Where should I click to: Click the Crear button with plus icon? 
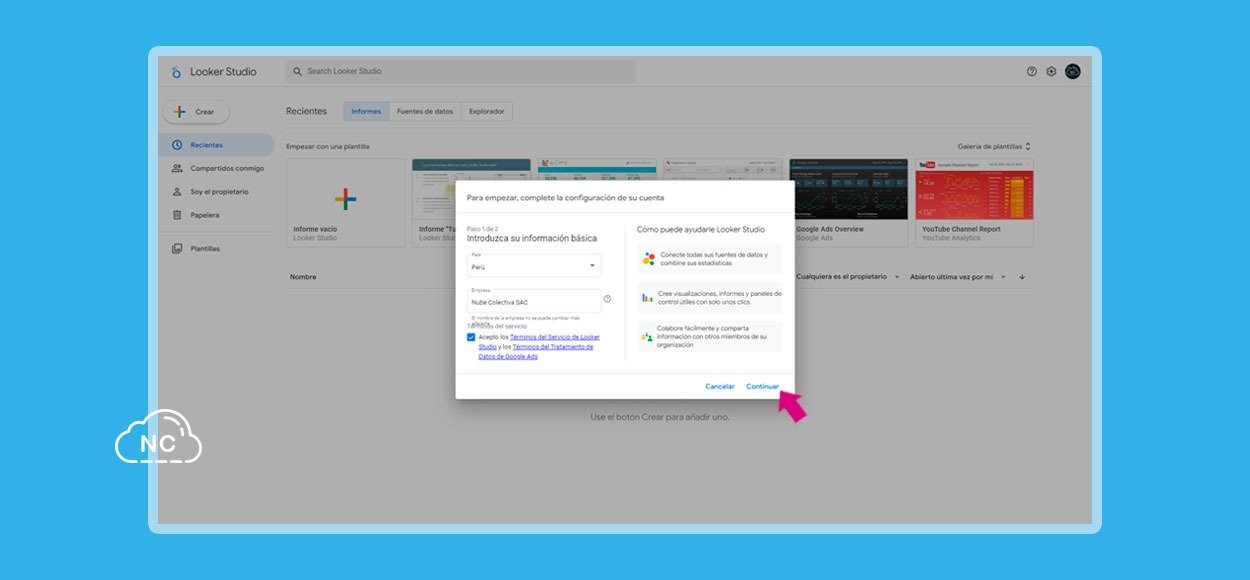point(196,112)
